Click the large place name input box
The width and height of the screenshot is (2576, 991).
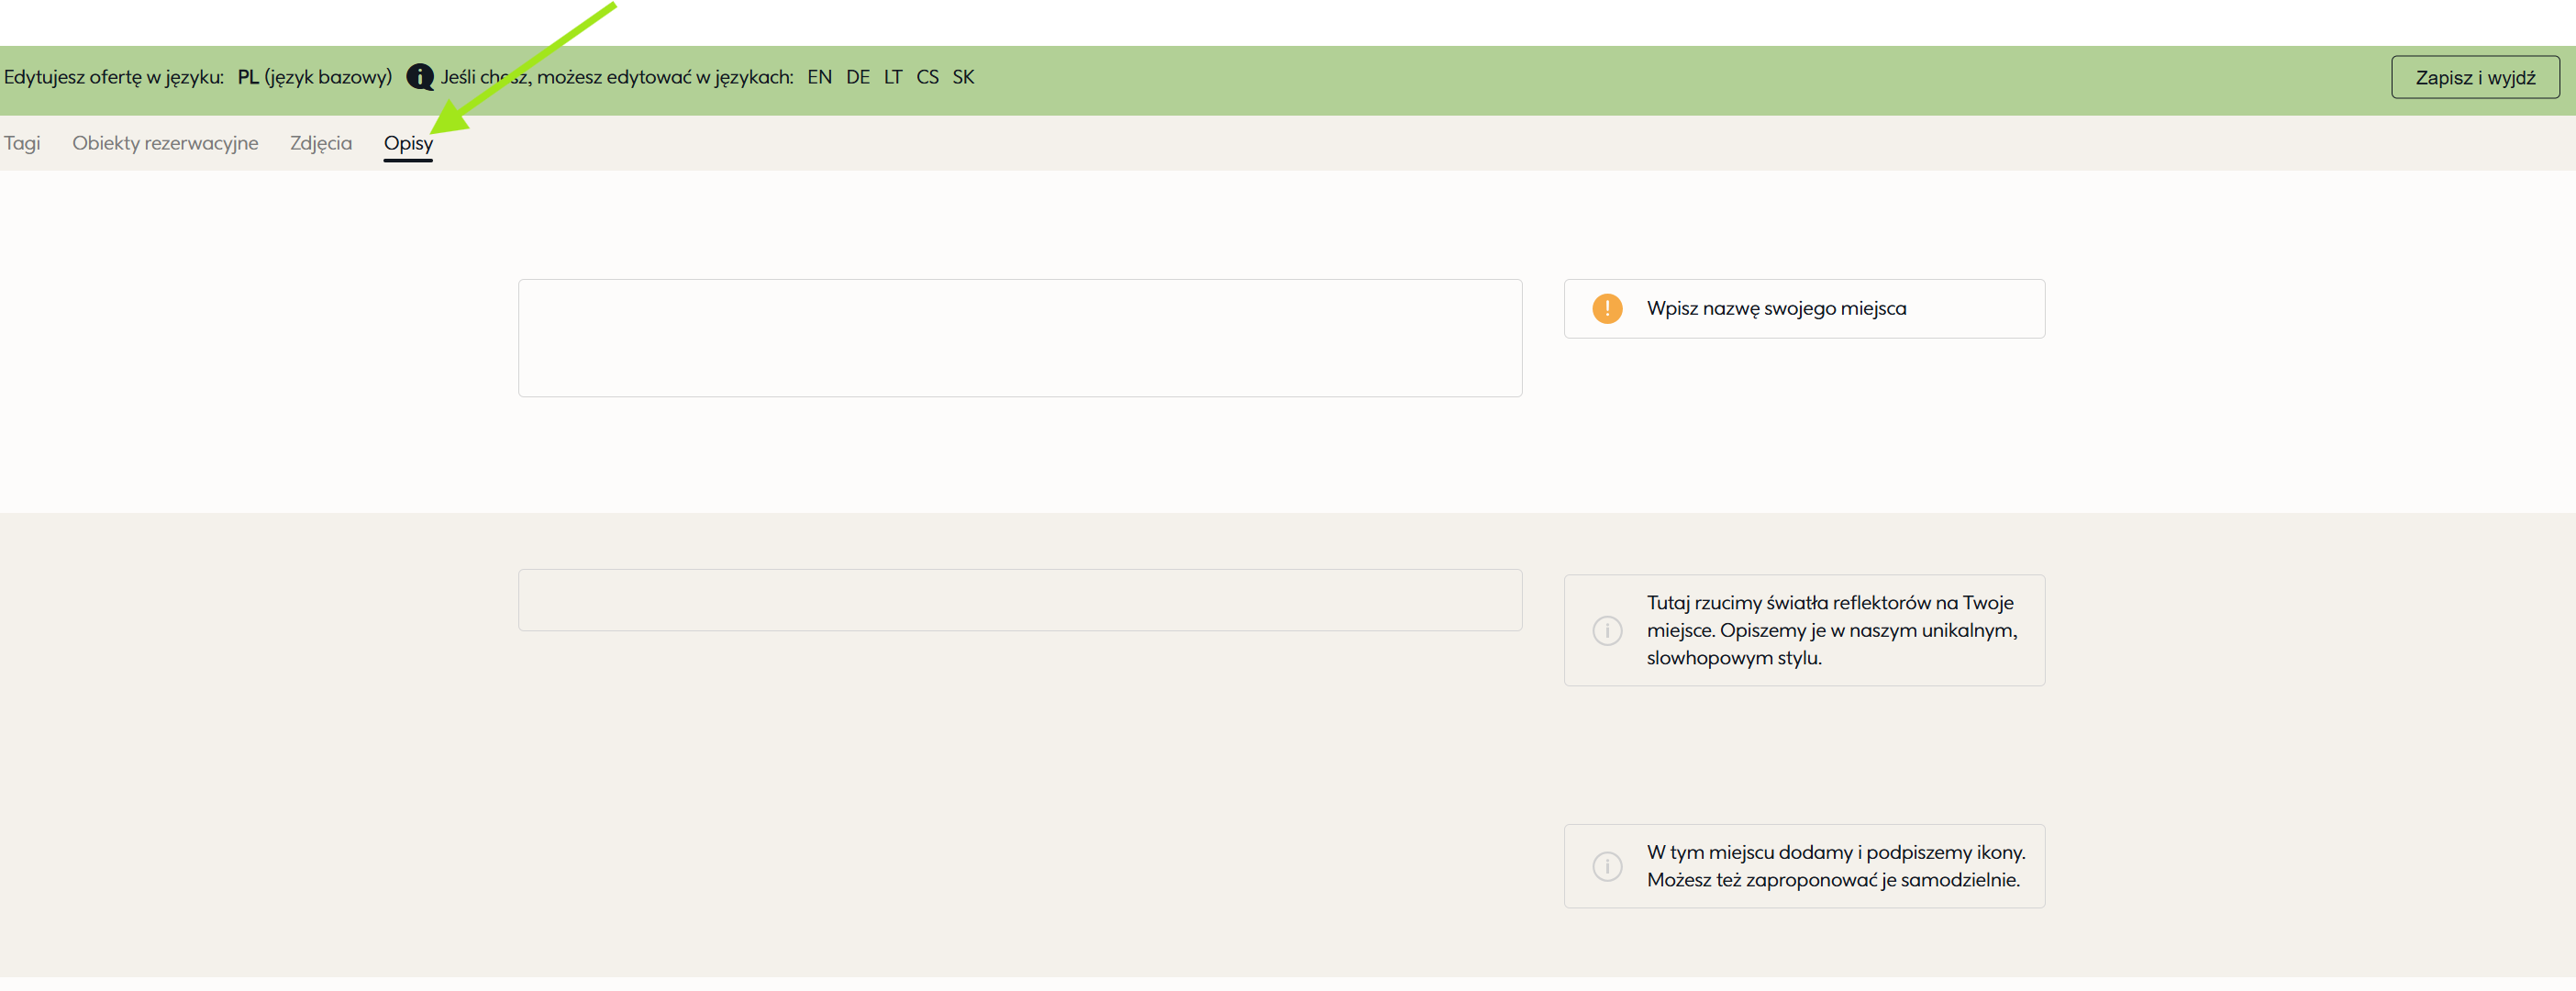pyautogui.click(x=1019, y=338)
